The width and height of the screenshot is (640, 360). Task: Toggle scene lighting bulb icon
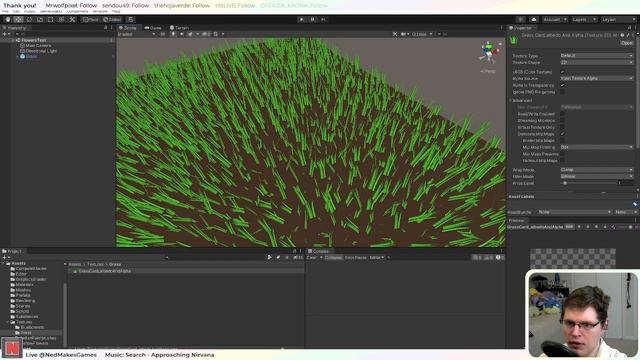(173, 34)
